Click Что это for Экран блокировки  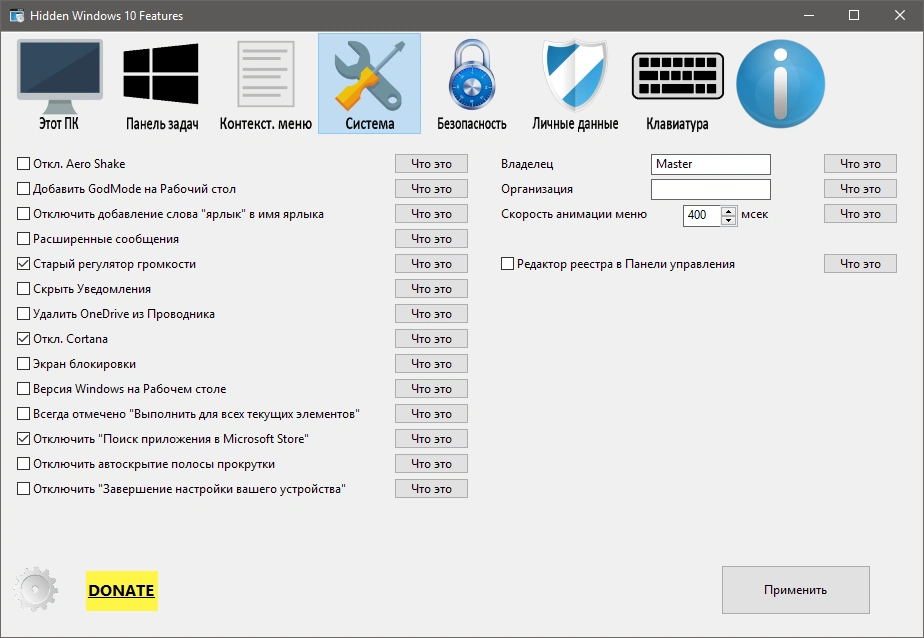point(431,364)
